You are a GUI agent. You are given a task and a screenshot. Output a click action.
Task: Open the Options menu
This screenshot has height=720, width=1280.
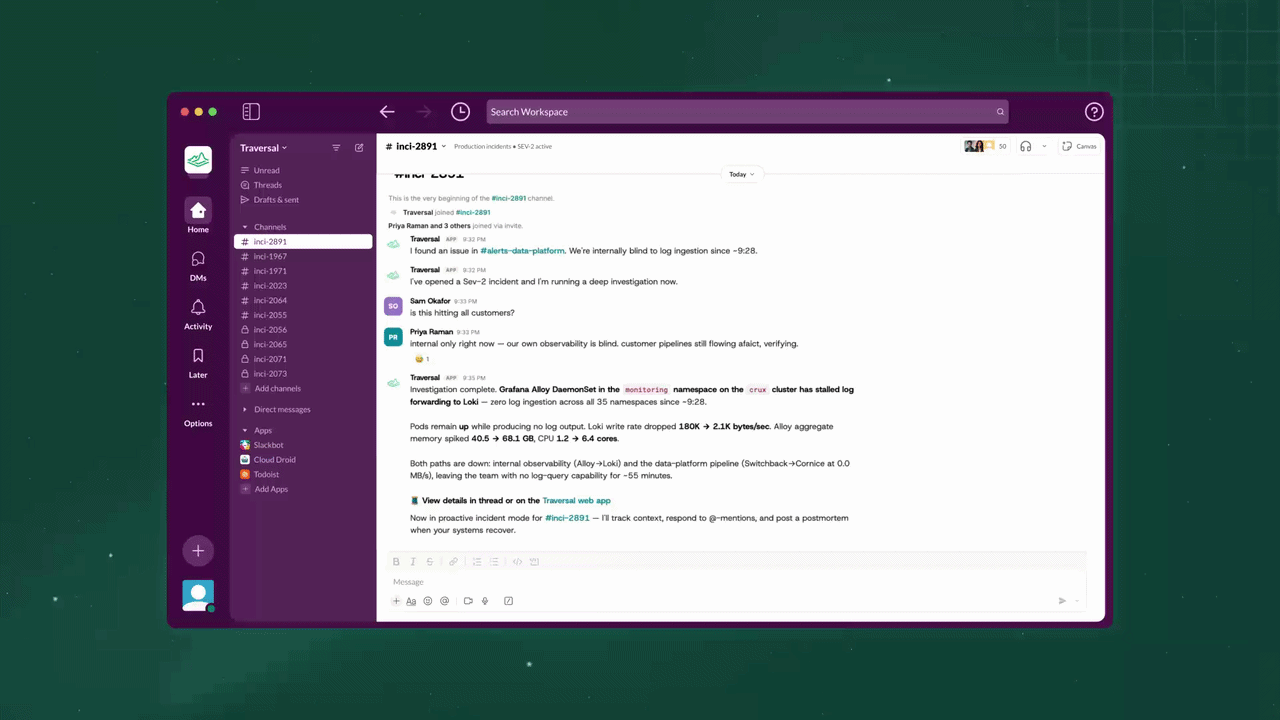coord(198,411)
